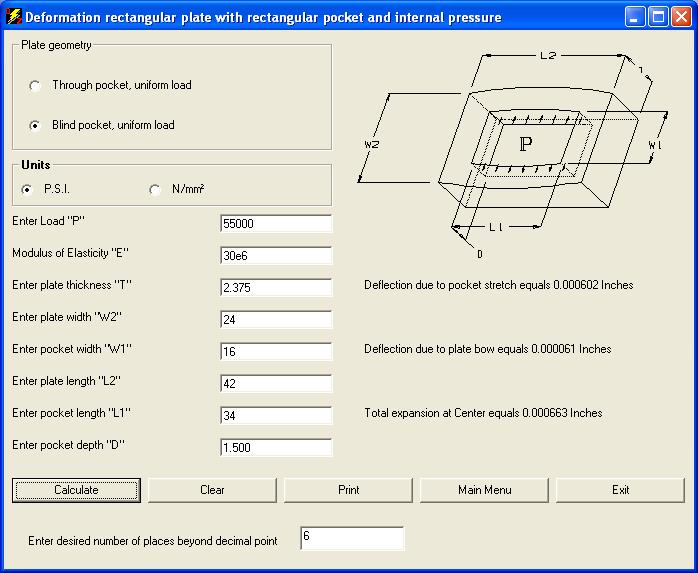Click the decimal places input field
Viewport: 698px width, 573px height.
[352, 538]
